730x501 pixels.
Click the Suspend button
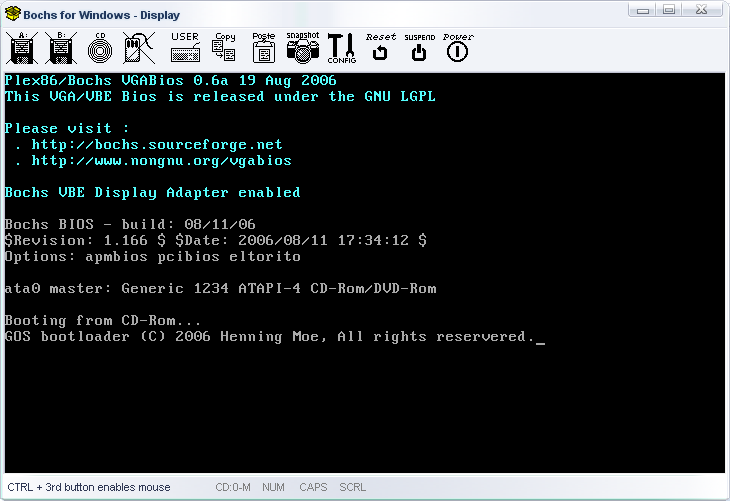[419, 47]
